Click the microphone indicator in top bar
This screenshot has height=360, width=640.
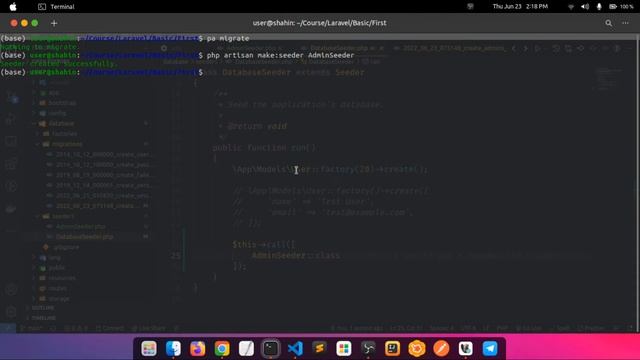(599, 7)
